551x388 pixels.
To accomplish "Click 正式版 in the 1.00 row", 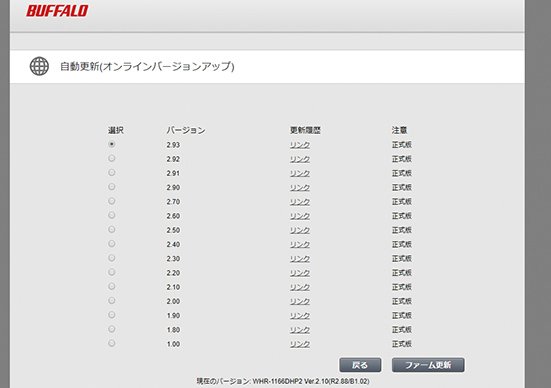I will click(402, 344).
